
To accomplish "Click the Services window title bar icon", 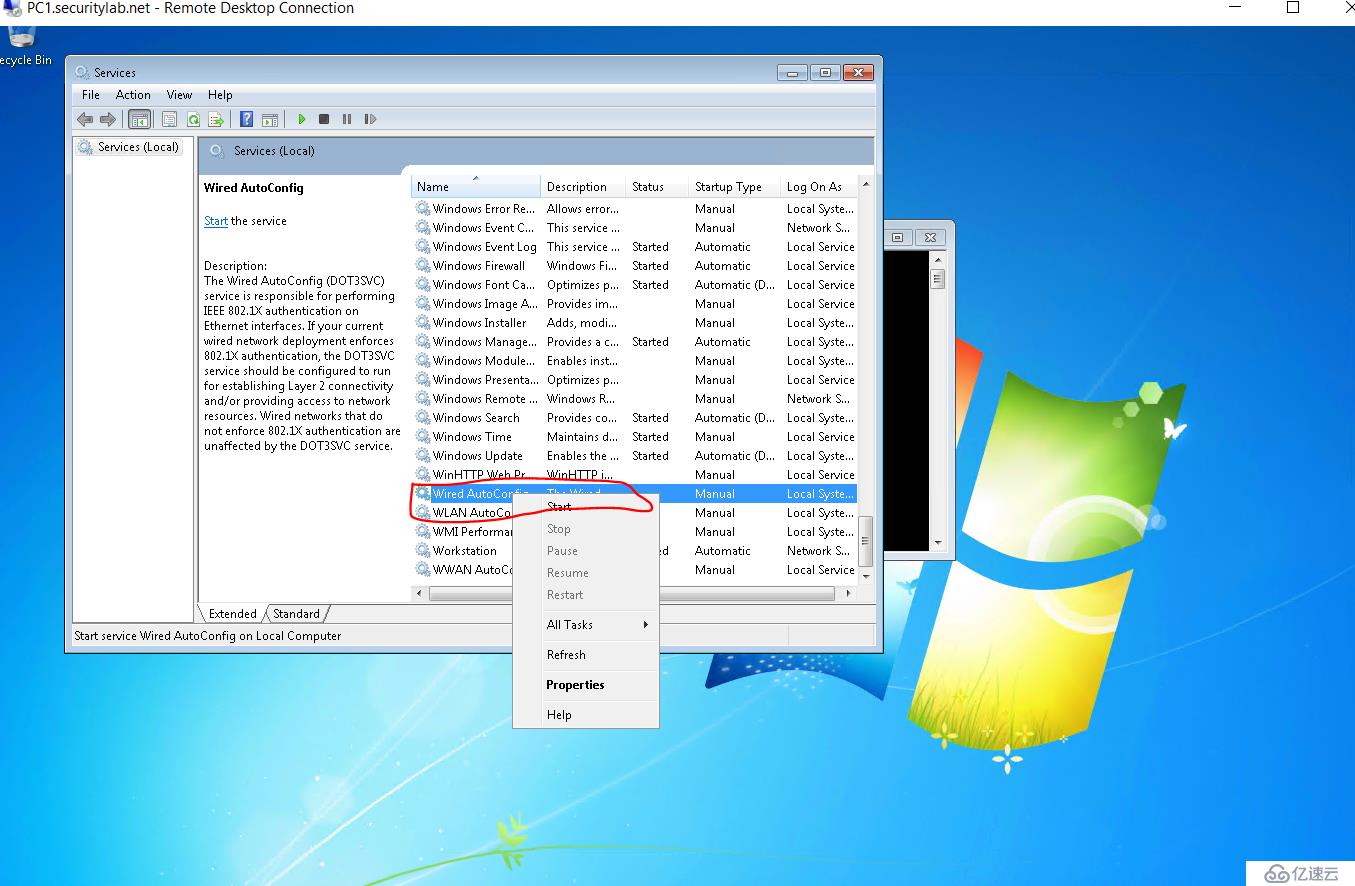I will click(x=82, y=72).
